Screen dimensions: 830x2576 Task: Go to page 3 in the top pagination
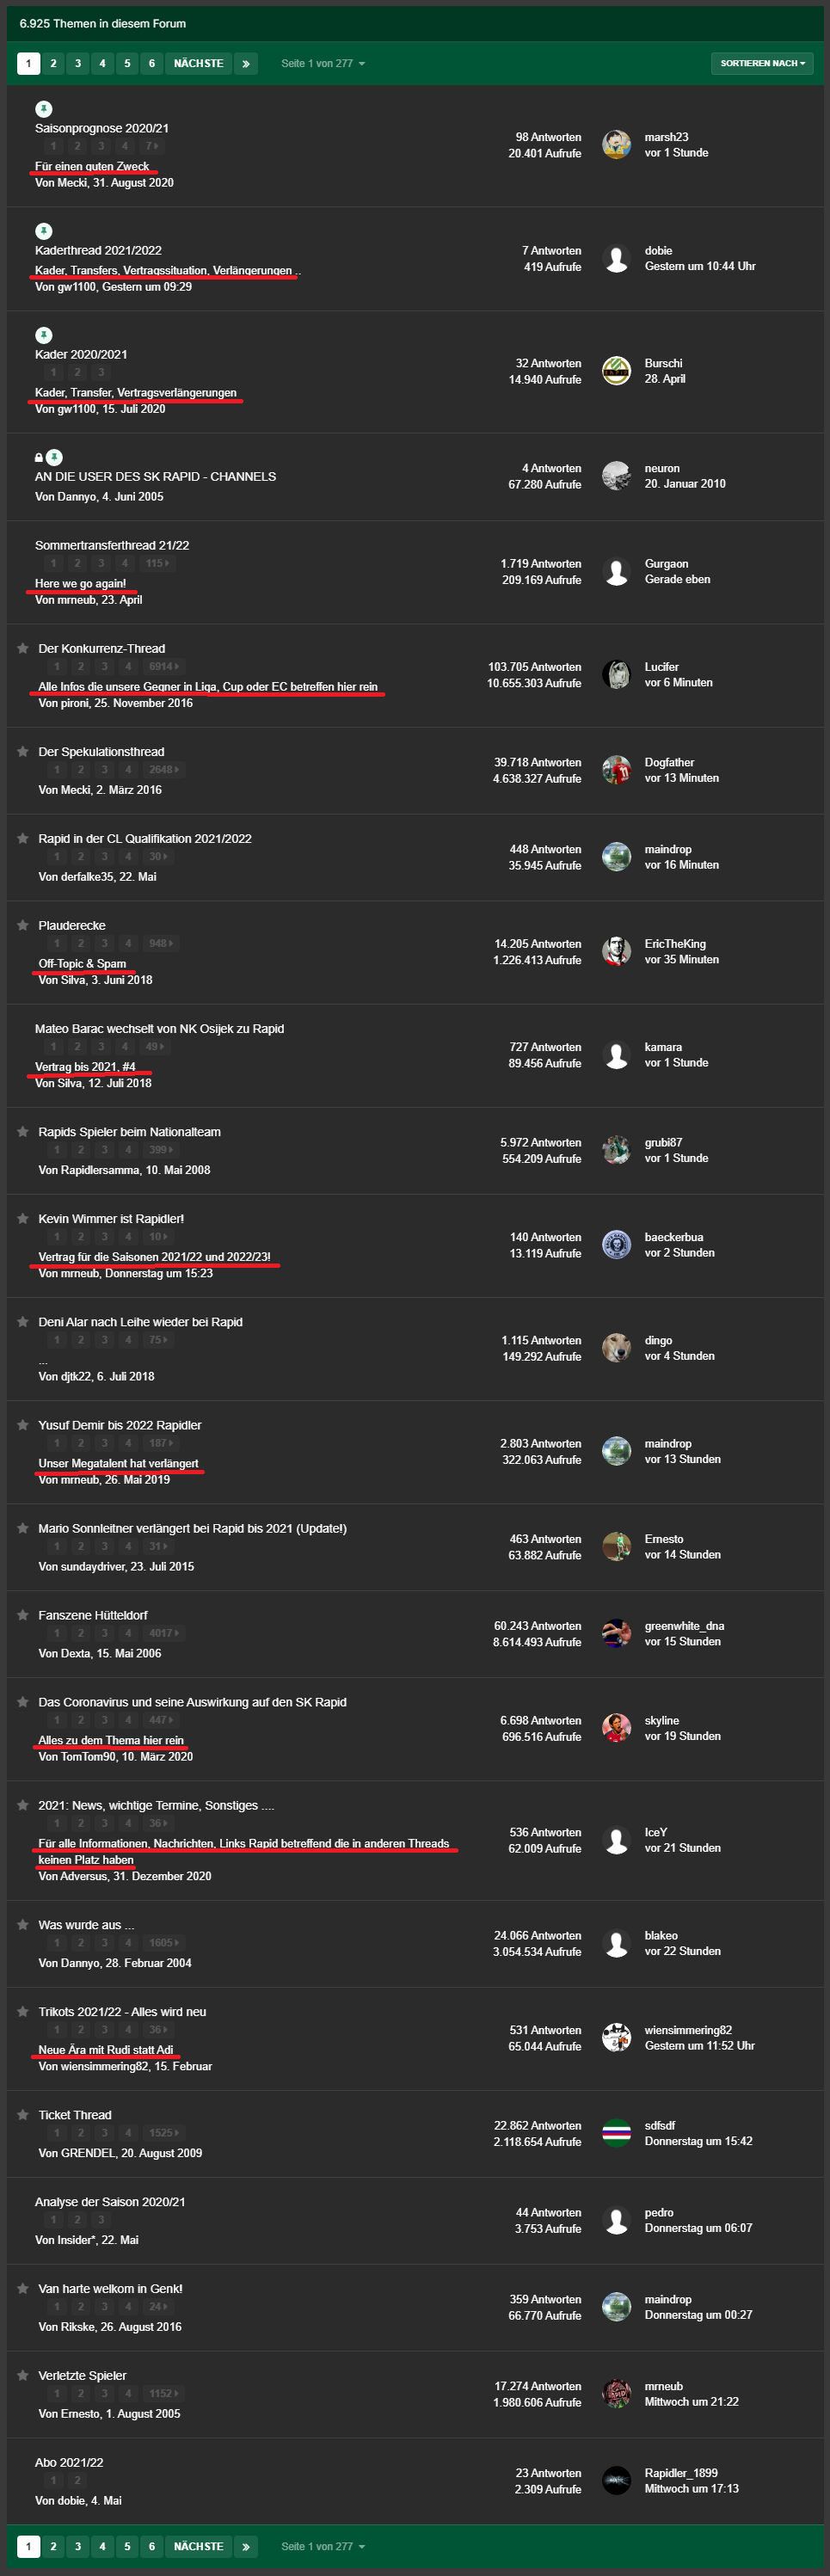pos(78,63)
